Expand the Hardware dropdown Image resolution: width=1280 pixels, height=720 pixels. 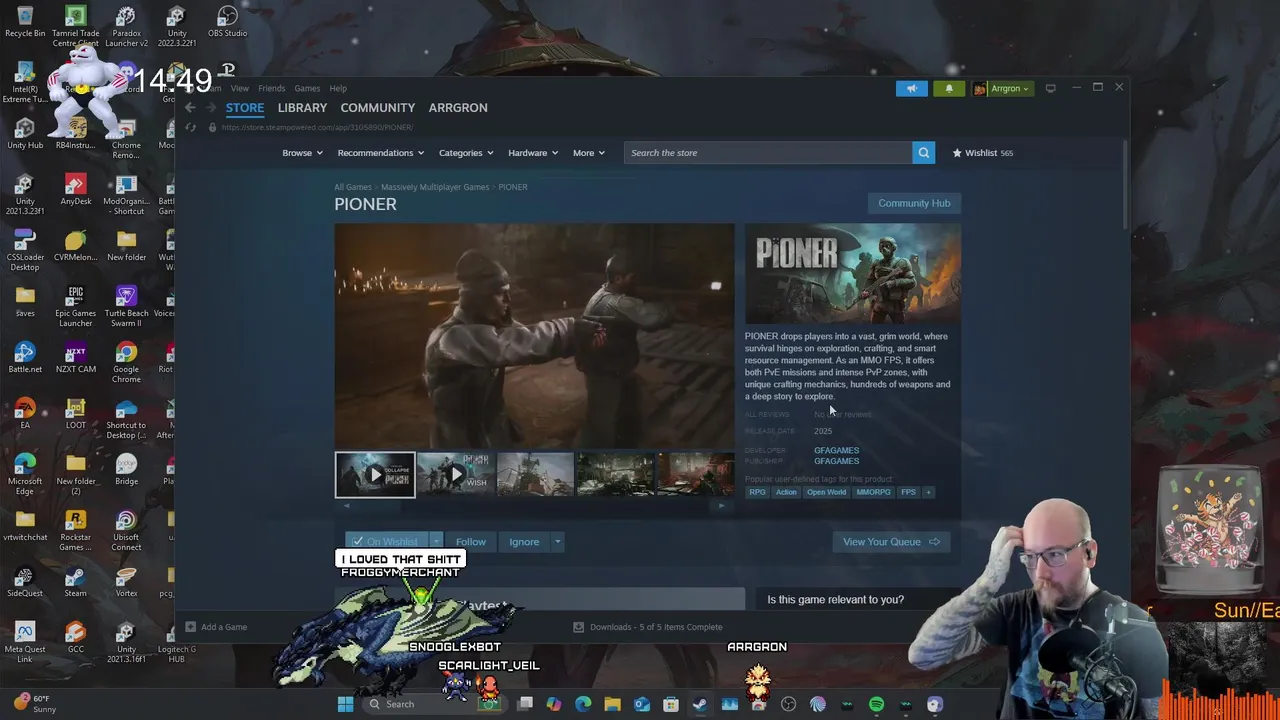533,153
